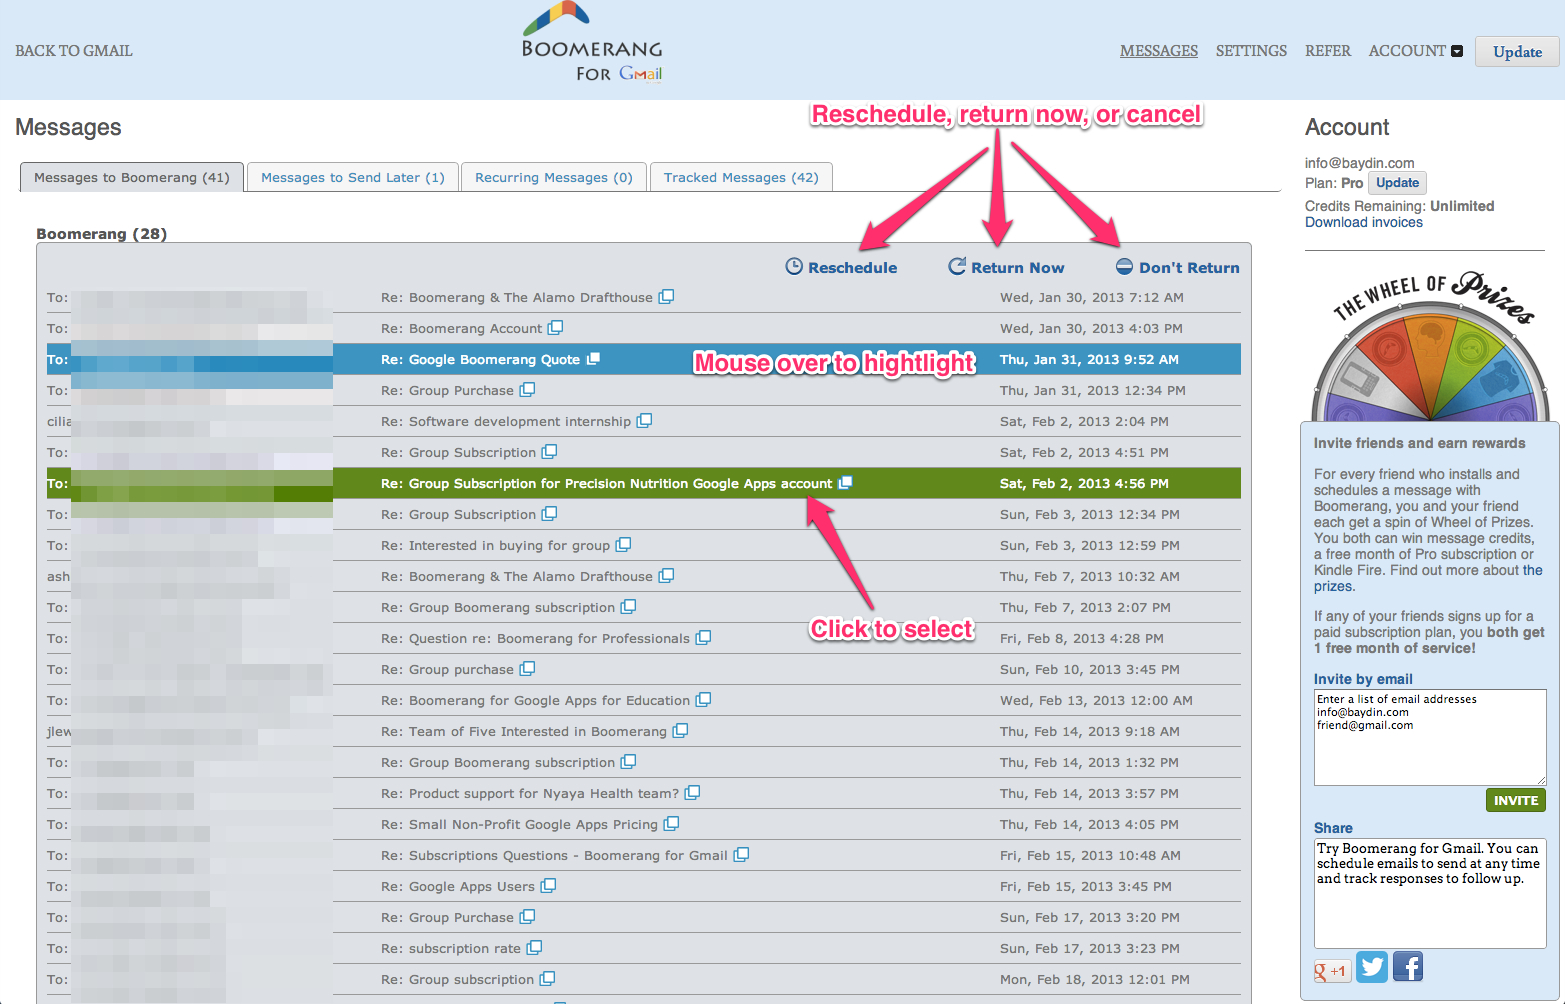Screen dimensions: 1565x1004
Task: Click the green INVITE button
Action: pos(1516,800)
